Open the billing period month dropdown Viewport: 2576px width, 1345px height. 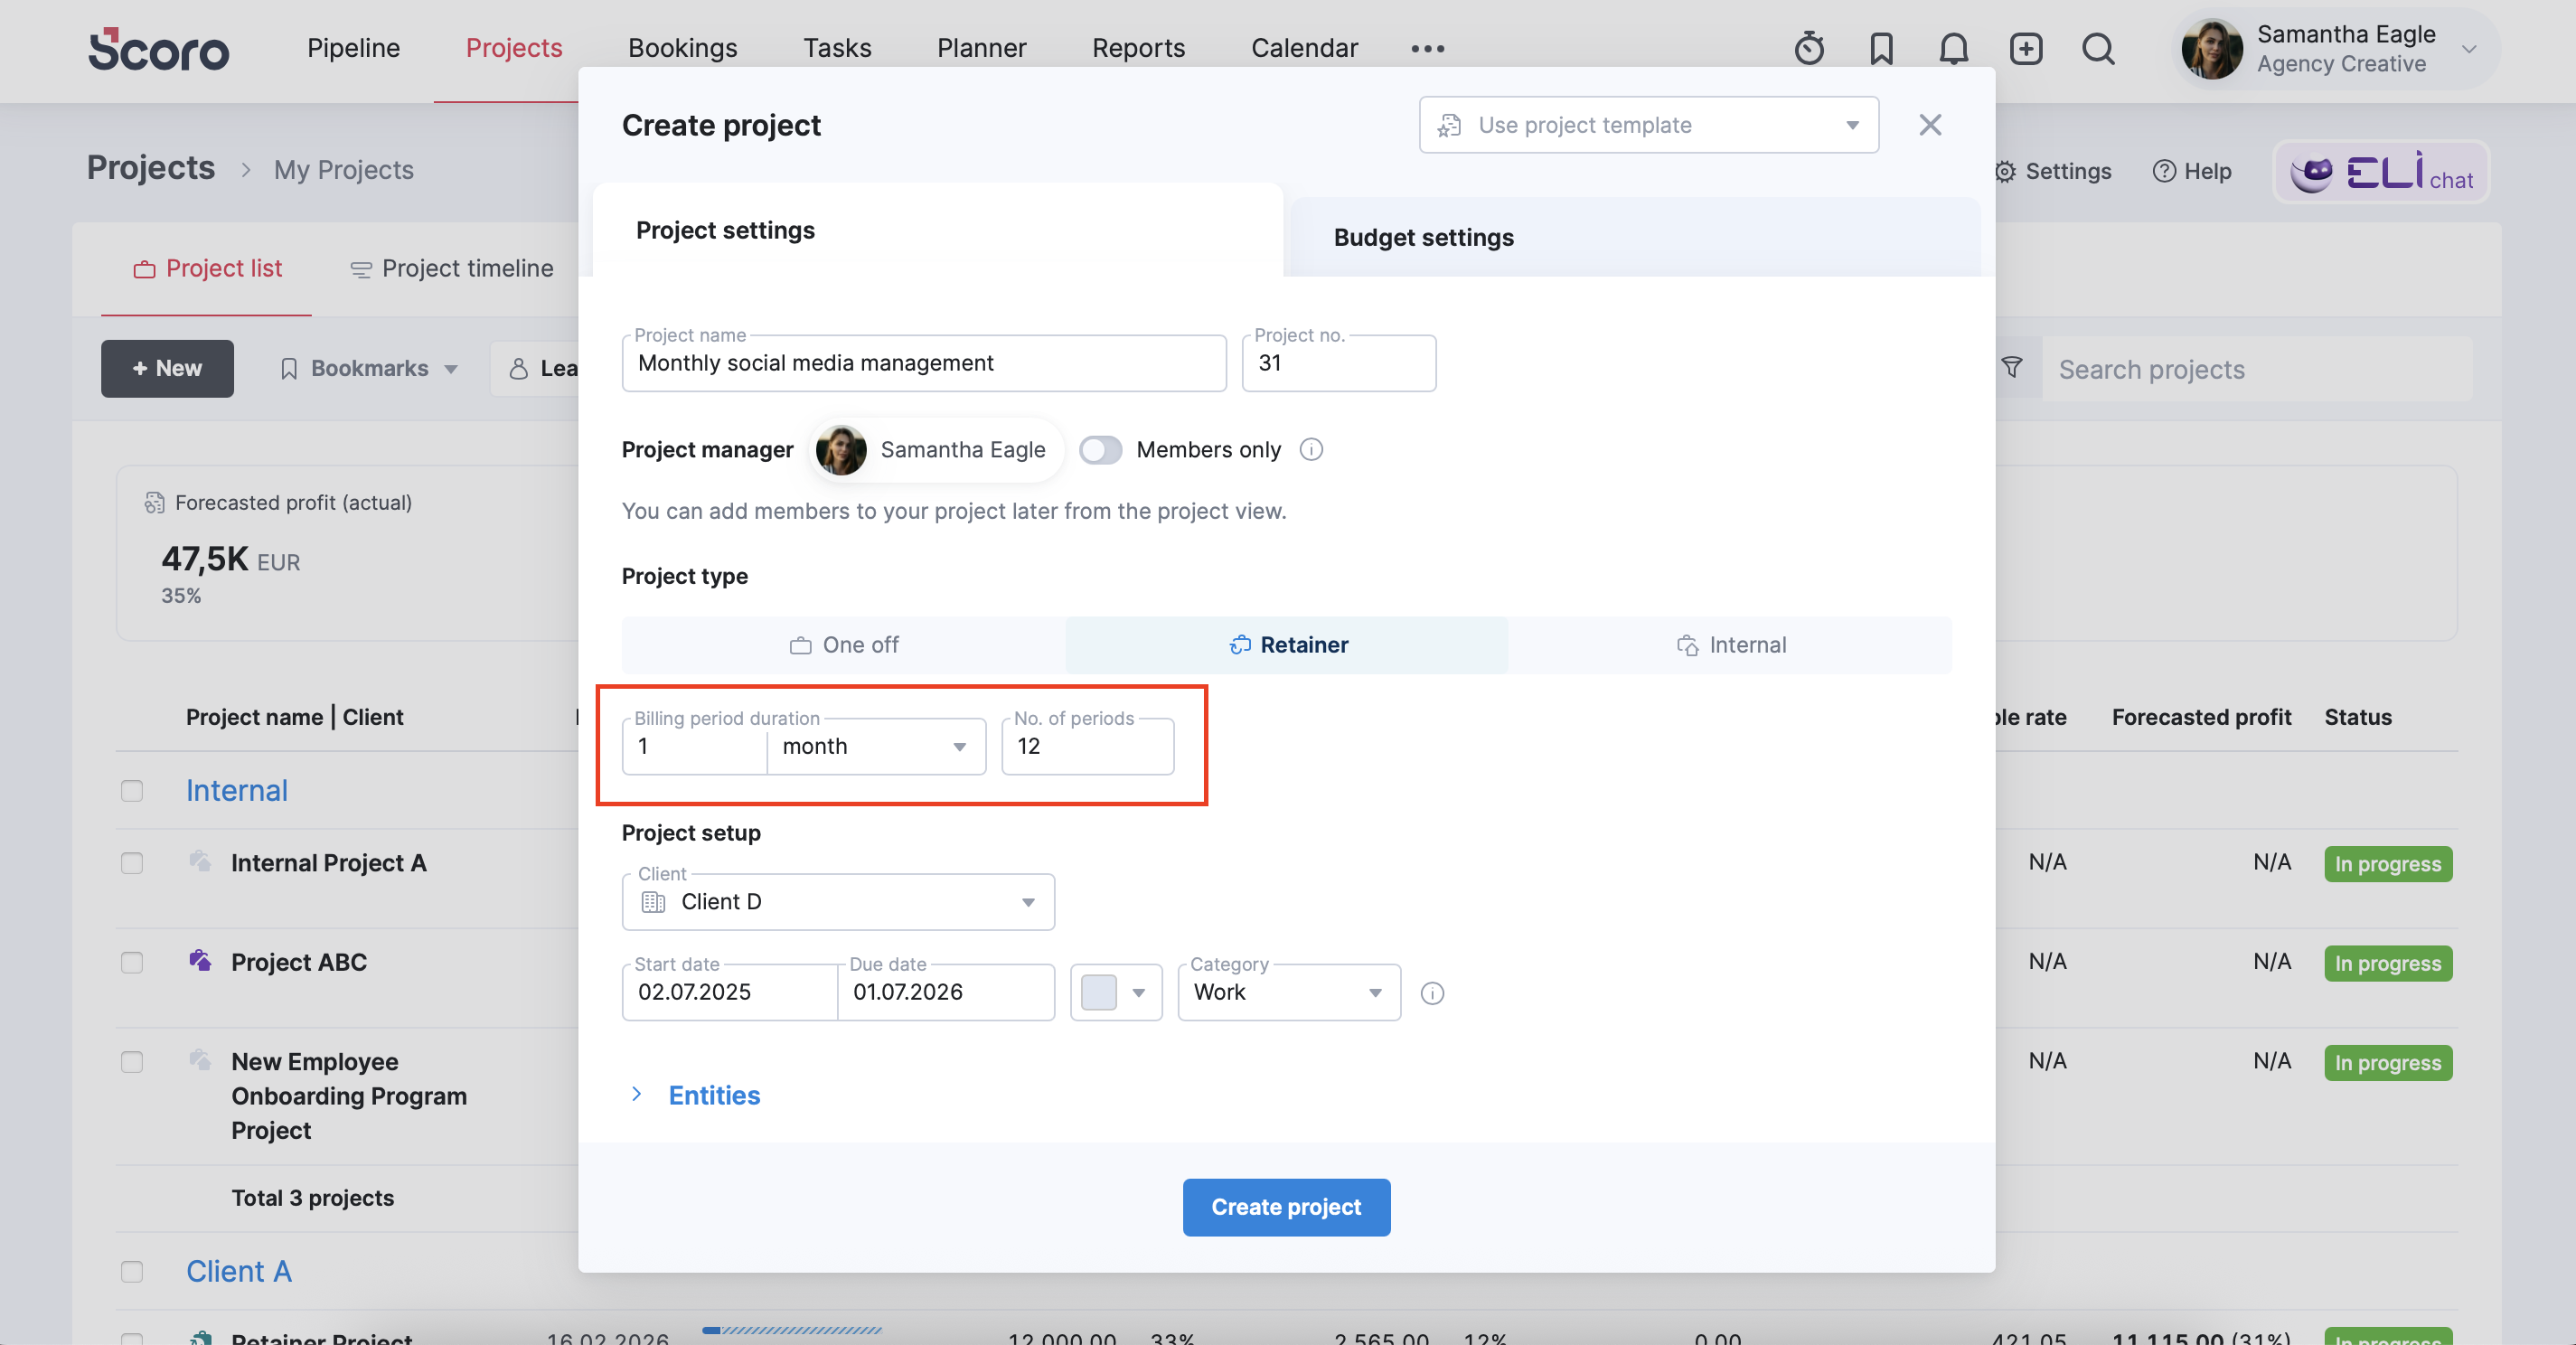[875, 746]
